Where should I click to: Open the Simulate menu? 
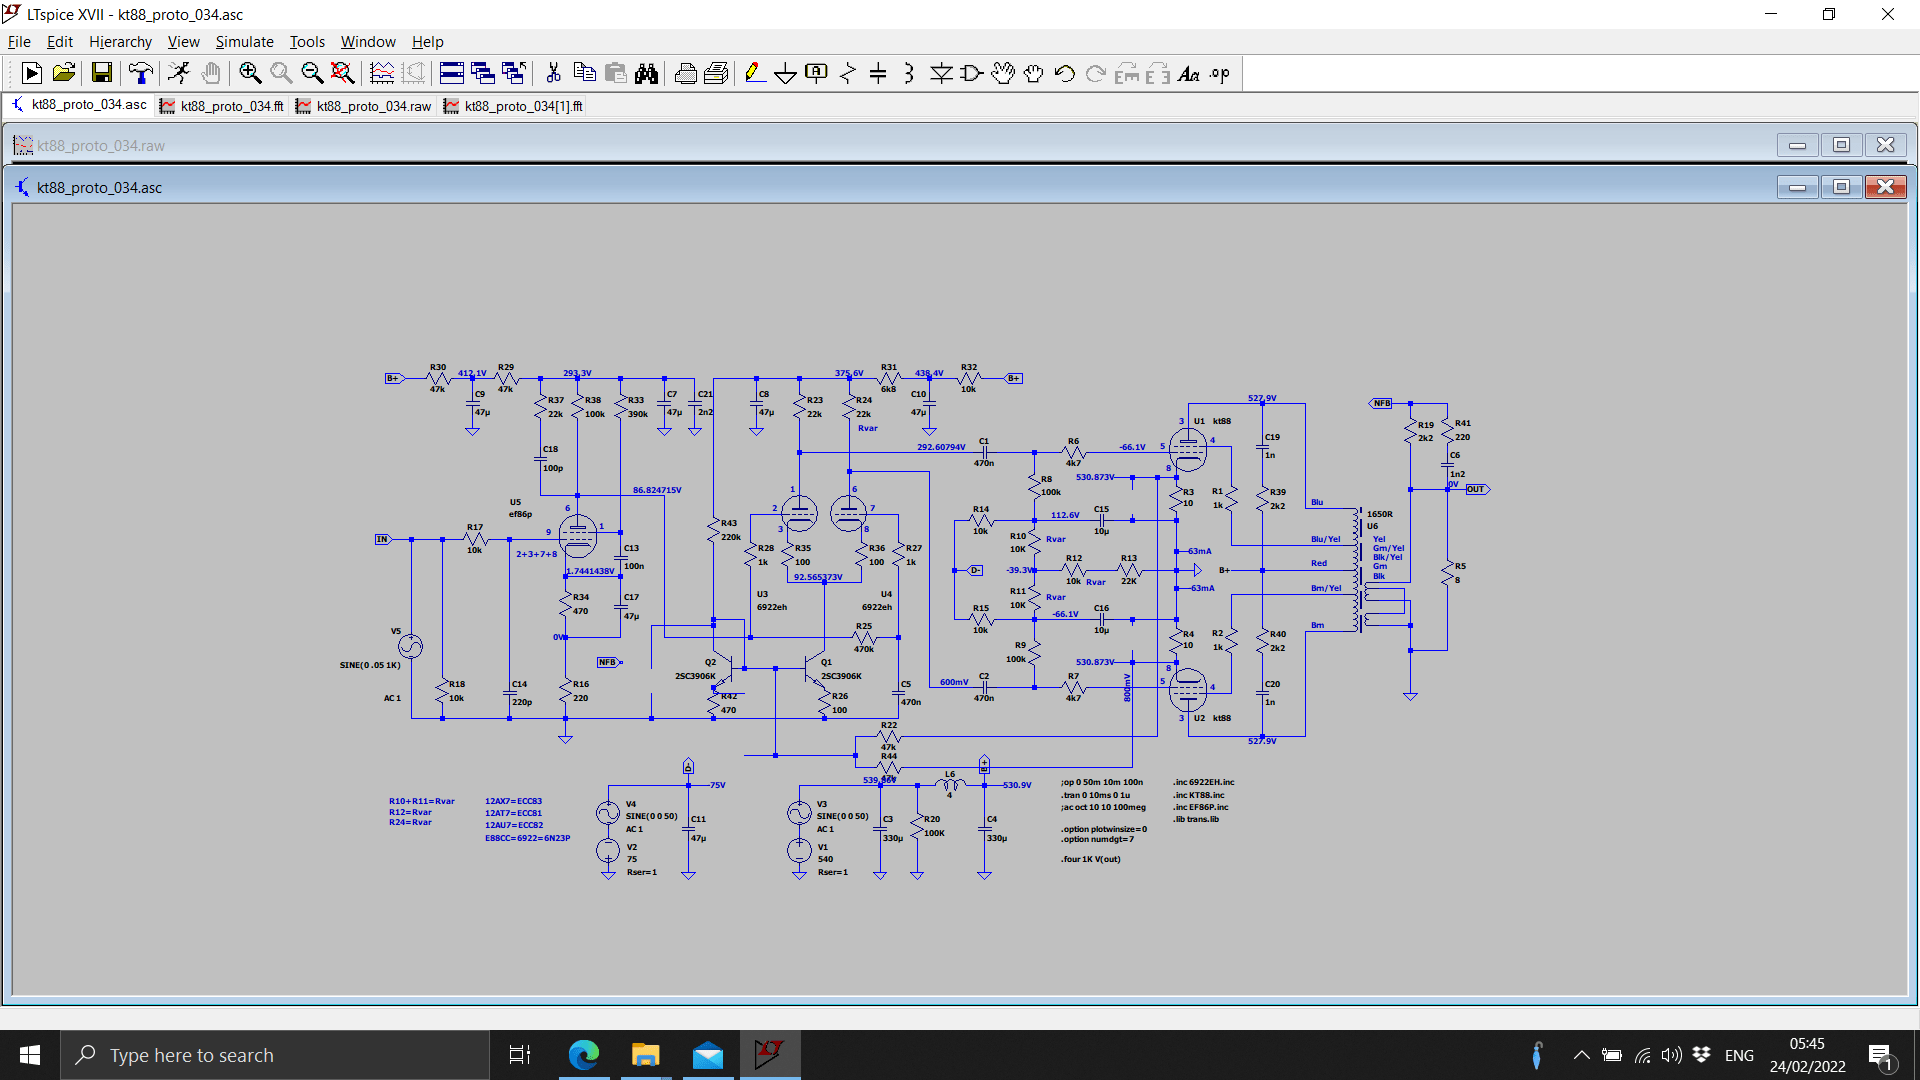(x=244, y=42)
